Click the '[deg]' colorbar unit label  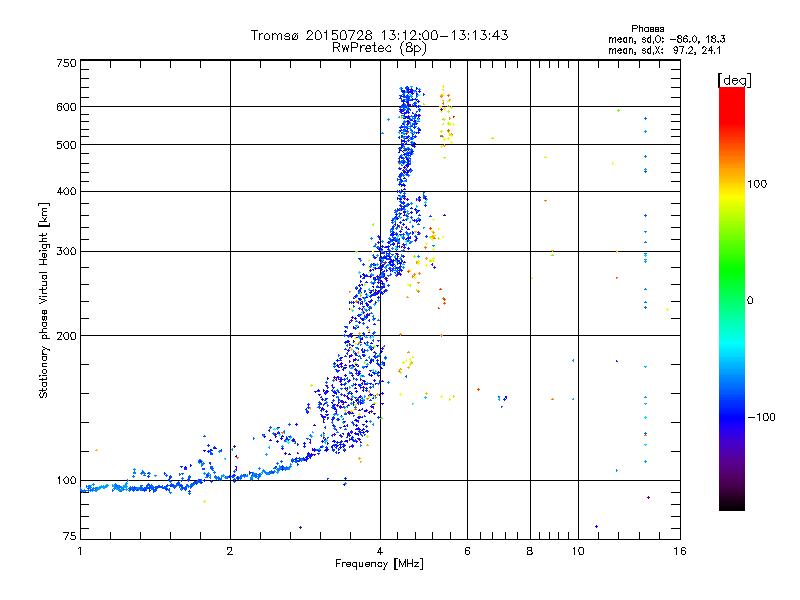tap(734, 81)
